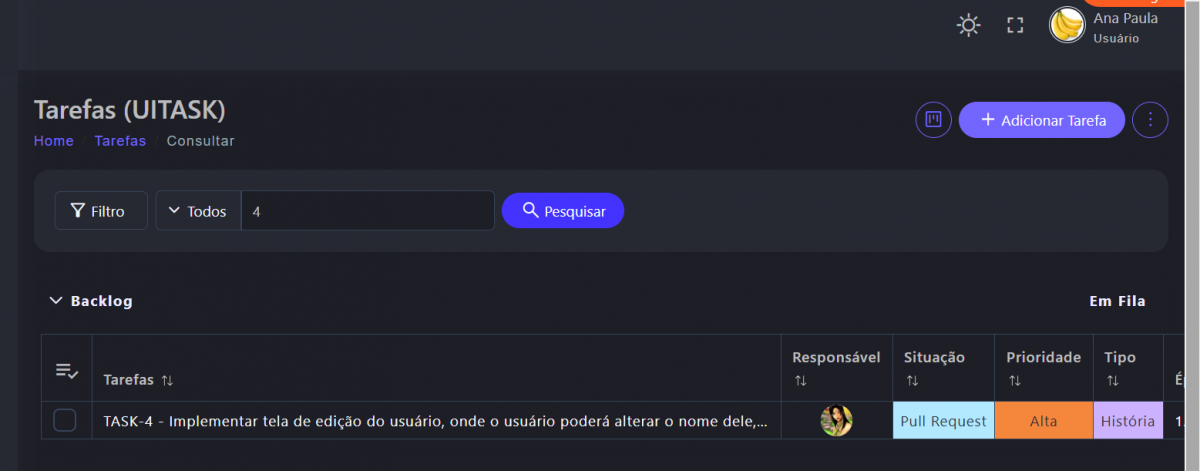Viewport: 1200px width, 471px height.
Task: Toggle the light/dark theme sun icon
Action: 968,25
